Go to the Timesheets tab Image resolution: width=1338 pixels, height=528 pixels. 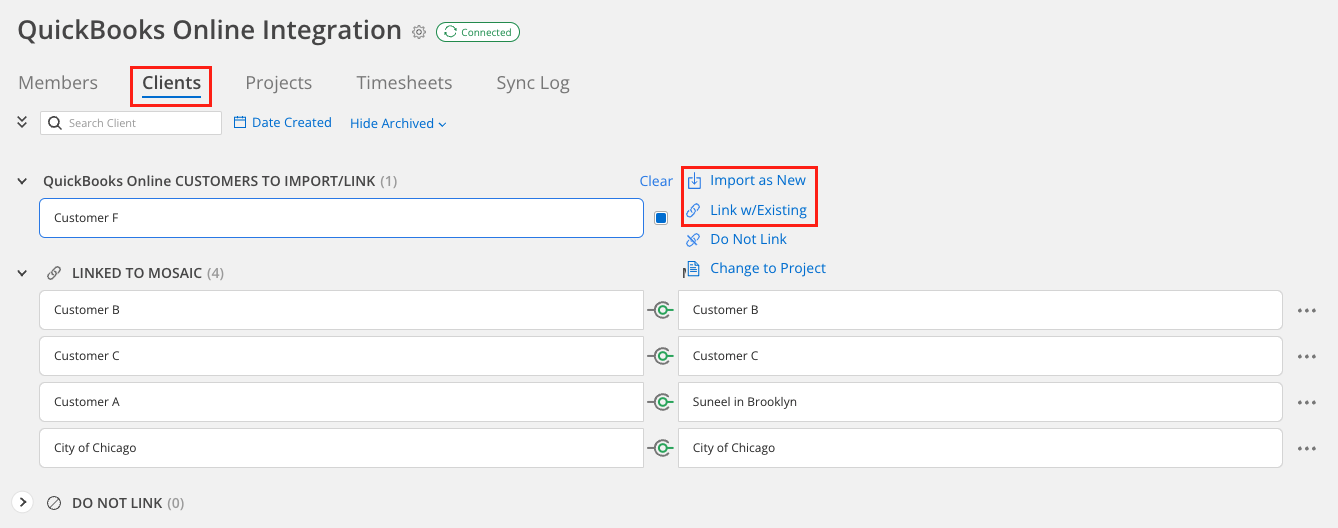(404, 83)
